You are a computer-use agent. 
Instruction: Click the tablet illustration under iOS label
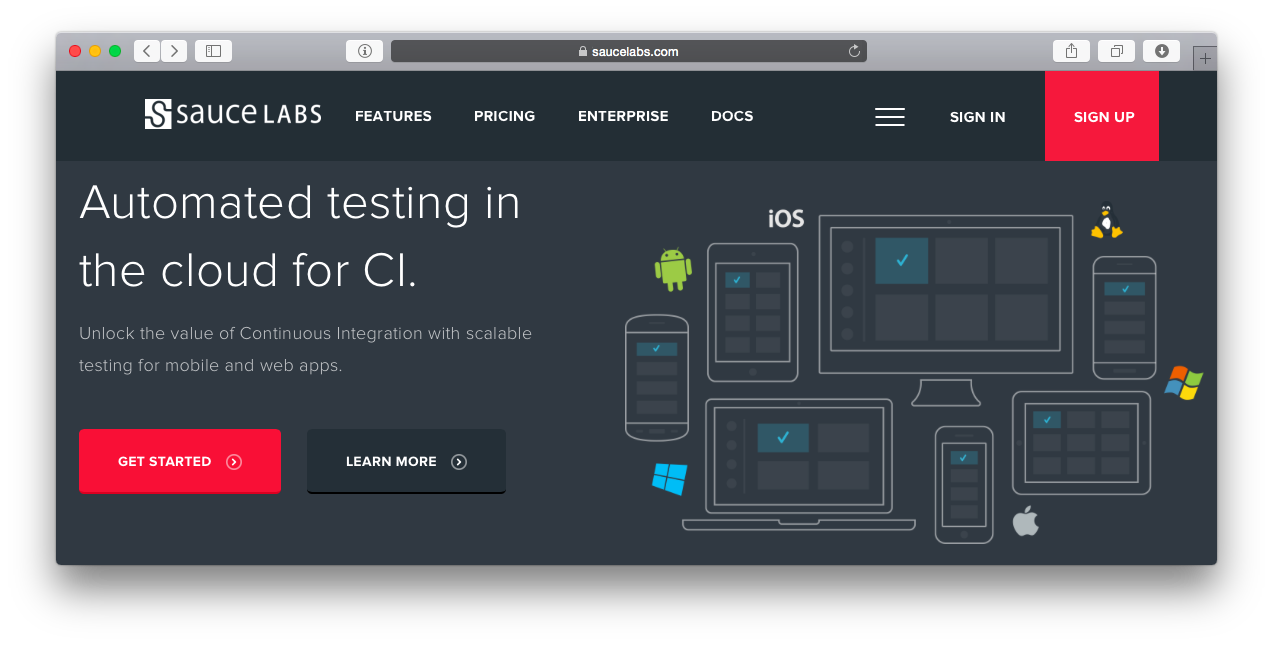(753, 312)
